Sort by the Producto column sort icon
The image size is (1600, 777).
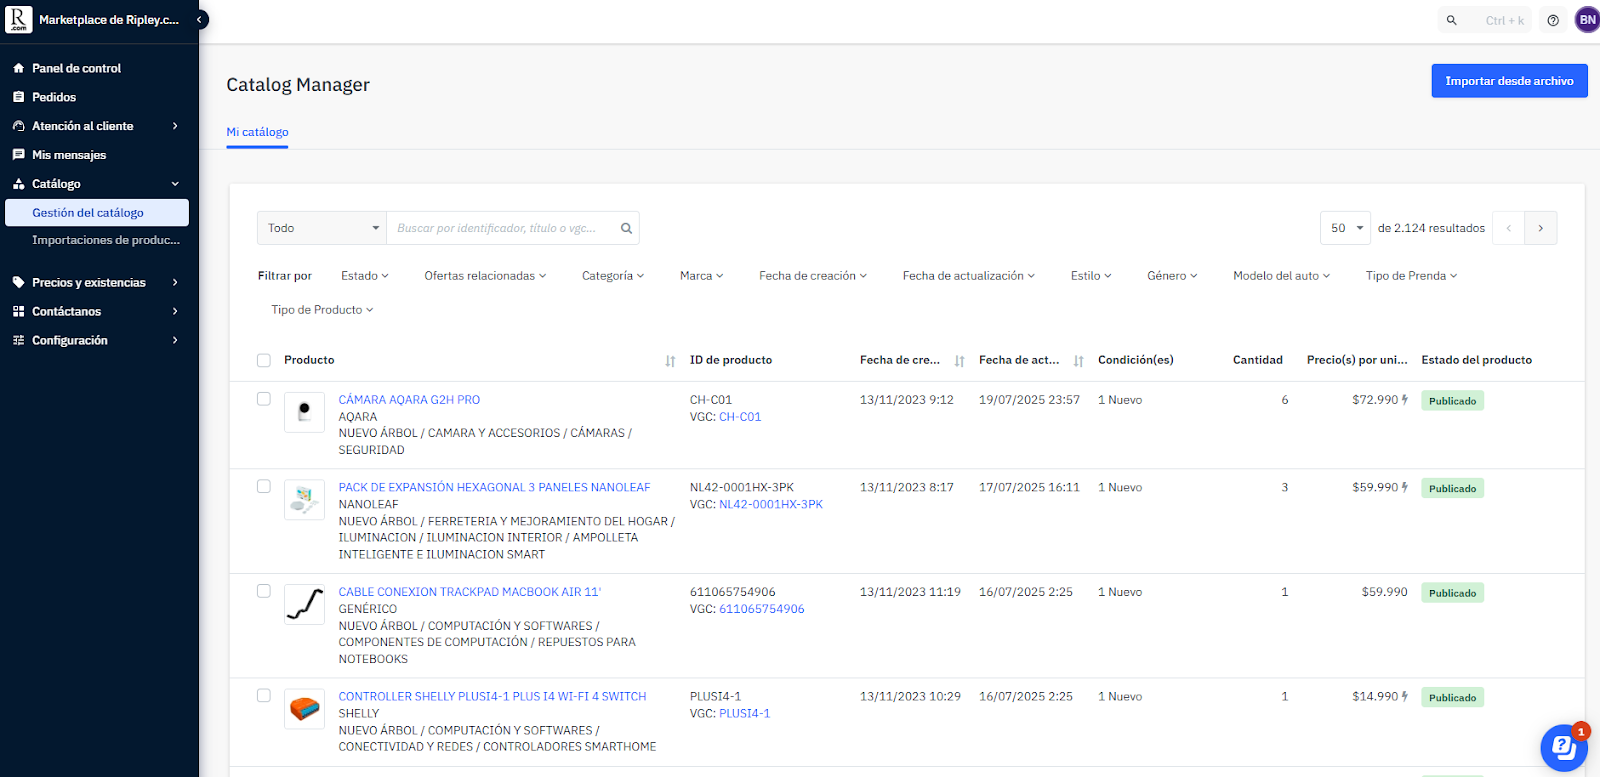tap(670, 361)
